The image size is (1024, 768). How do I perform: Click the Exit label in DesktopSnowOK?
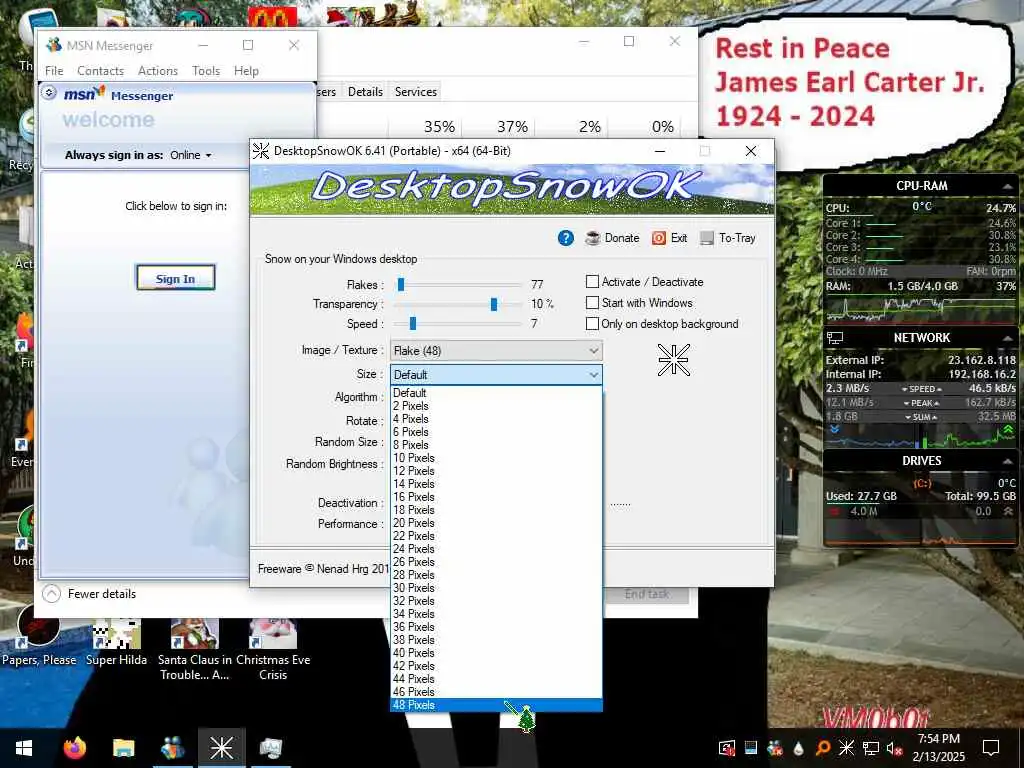(x=679, y=238)
